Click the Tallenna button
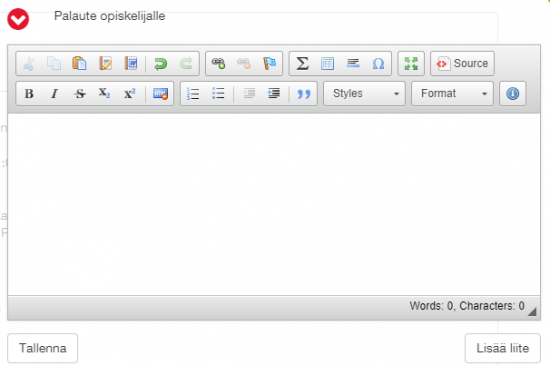The width and height of the screenshot is (550, 366). (x=42, y=348)
